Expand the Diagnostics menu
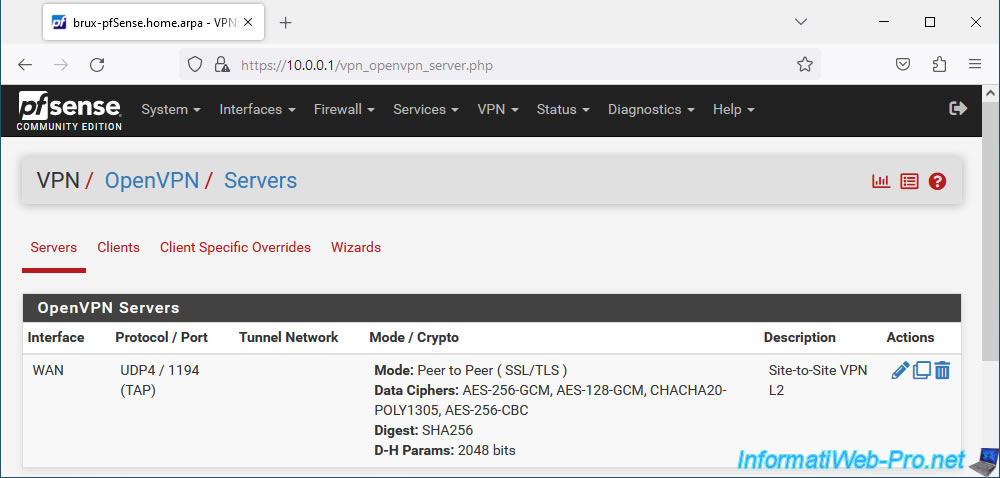This screenshot has width=1000, height=478. point(651,110)
